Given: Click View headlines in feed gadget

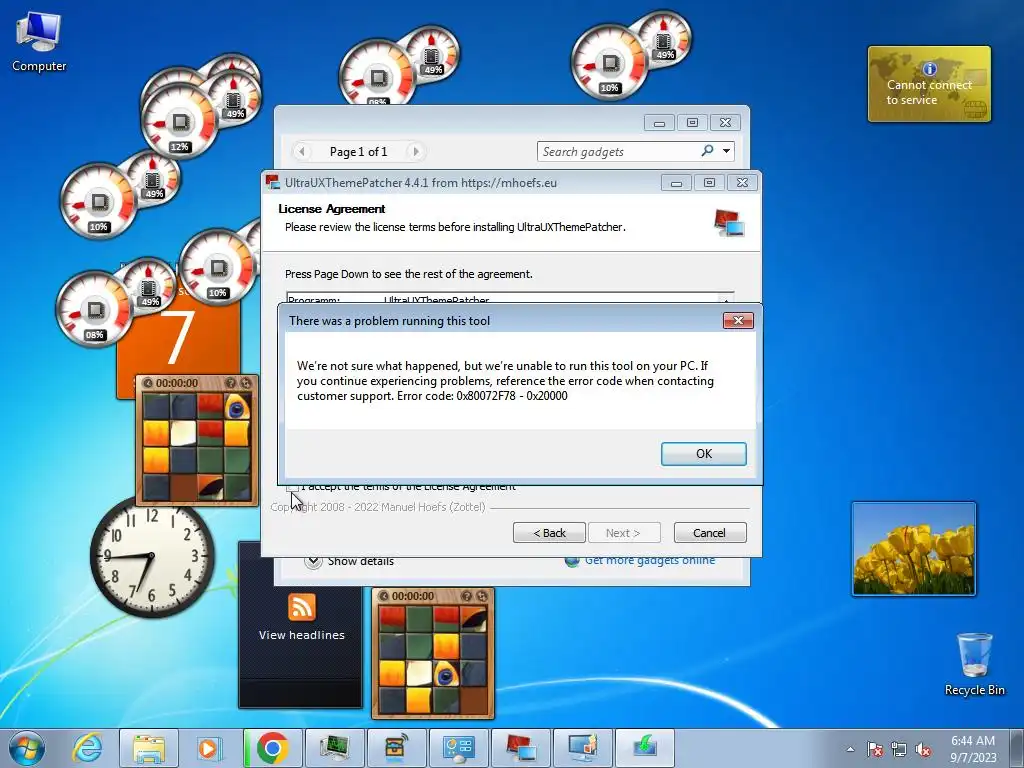Looking at the screenshot, I should tap(301, 635).
